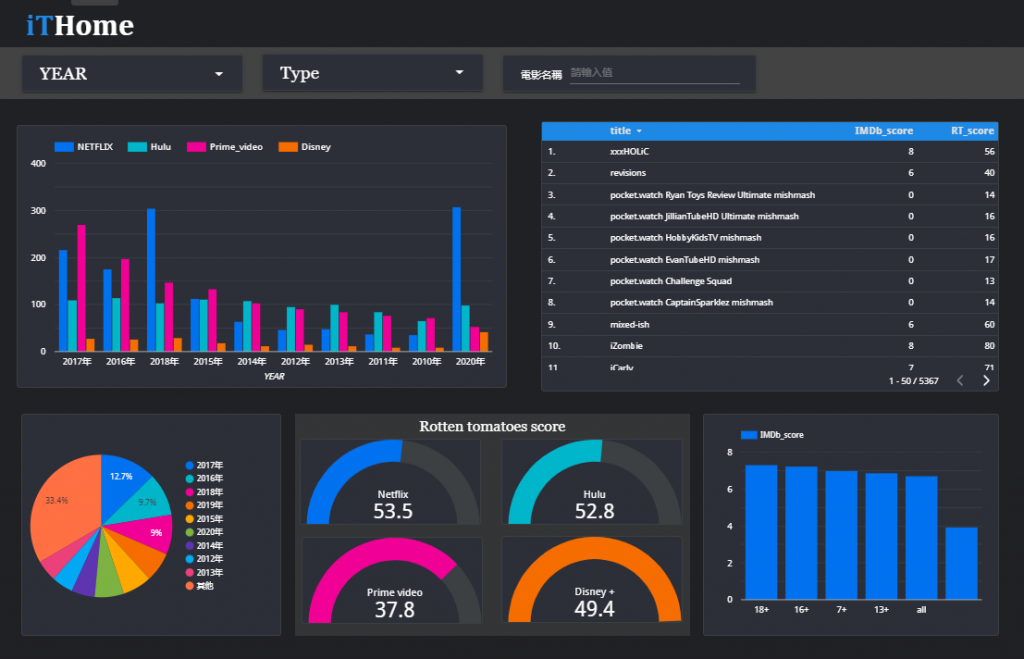
Task: Select 其他 in pie chart legend
Action: [200, 586]
